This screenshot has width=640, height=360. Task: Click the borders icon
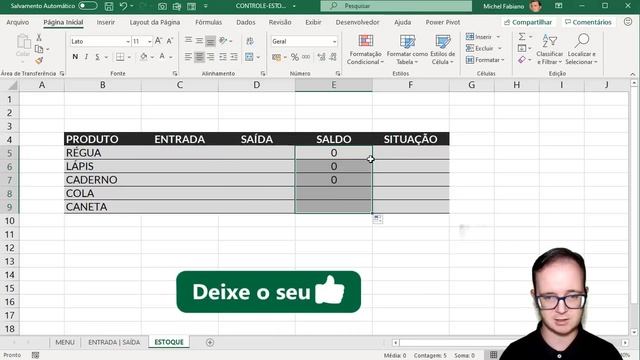click(x=120, y=57)
